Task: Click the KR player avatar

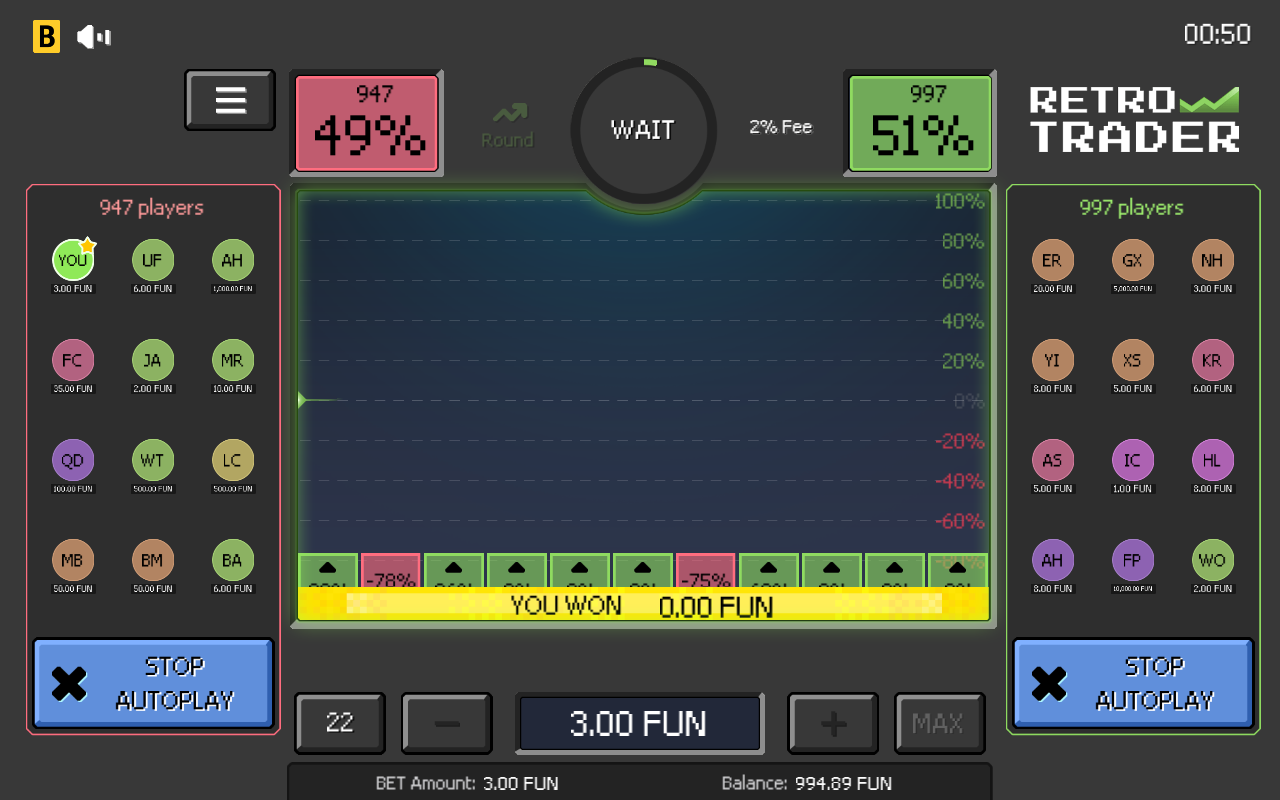Action: click(x=1212, y=360)
